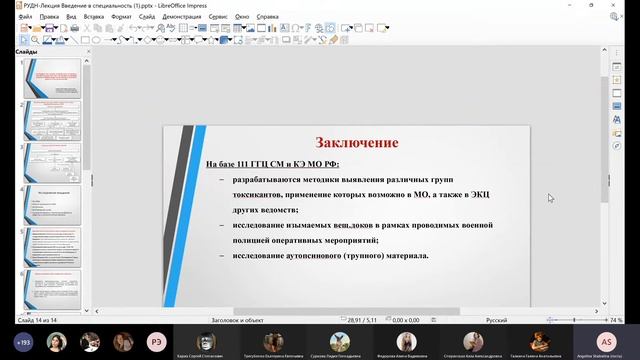Select the Ellipse shape tool
Screen dimensions: 640x360
96,40
